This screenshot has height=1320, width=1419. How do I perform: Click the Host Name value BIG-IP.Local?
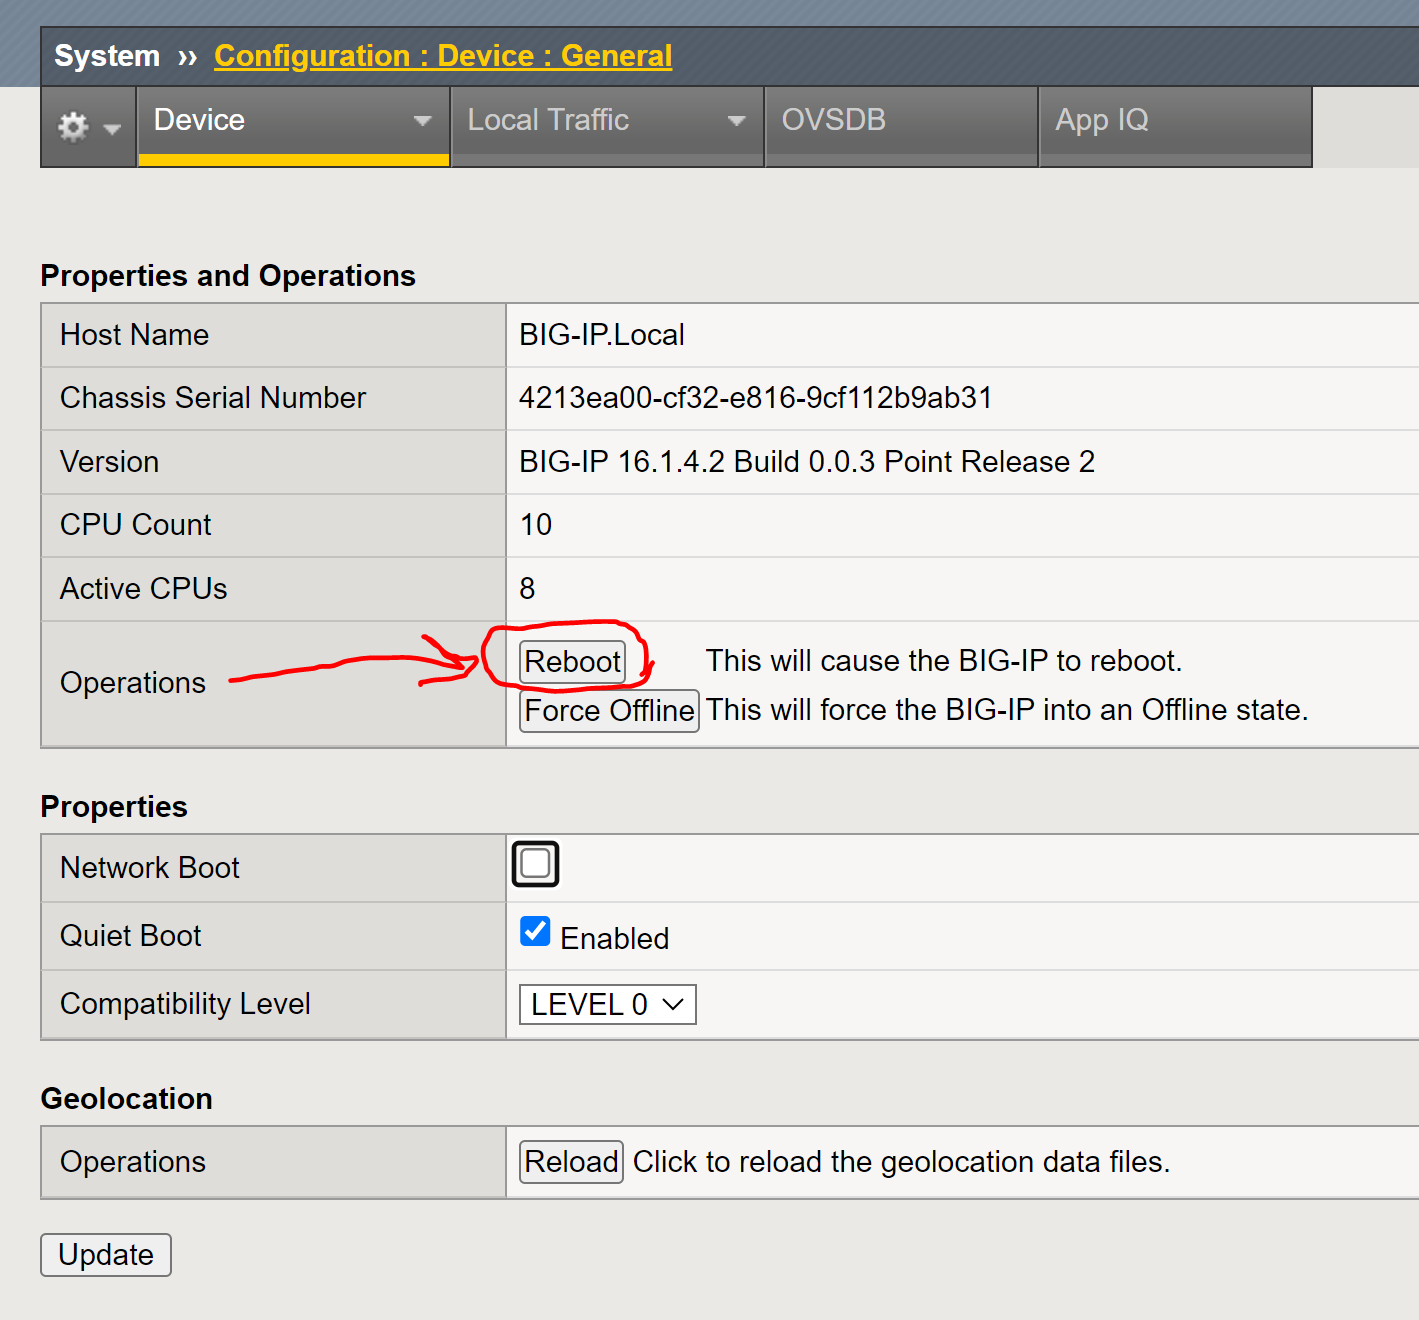tap(600, 334)
